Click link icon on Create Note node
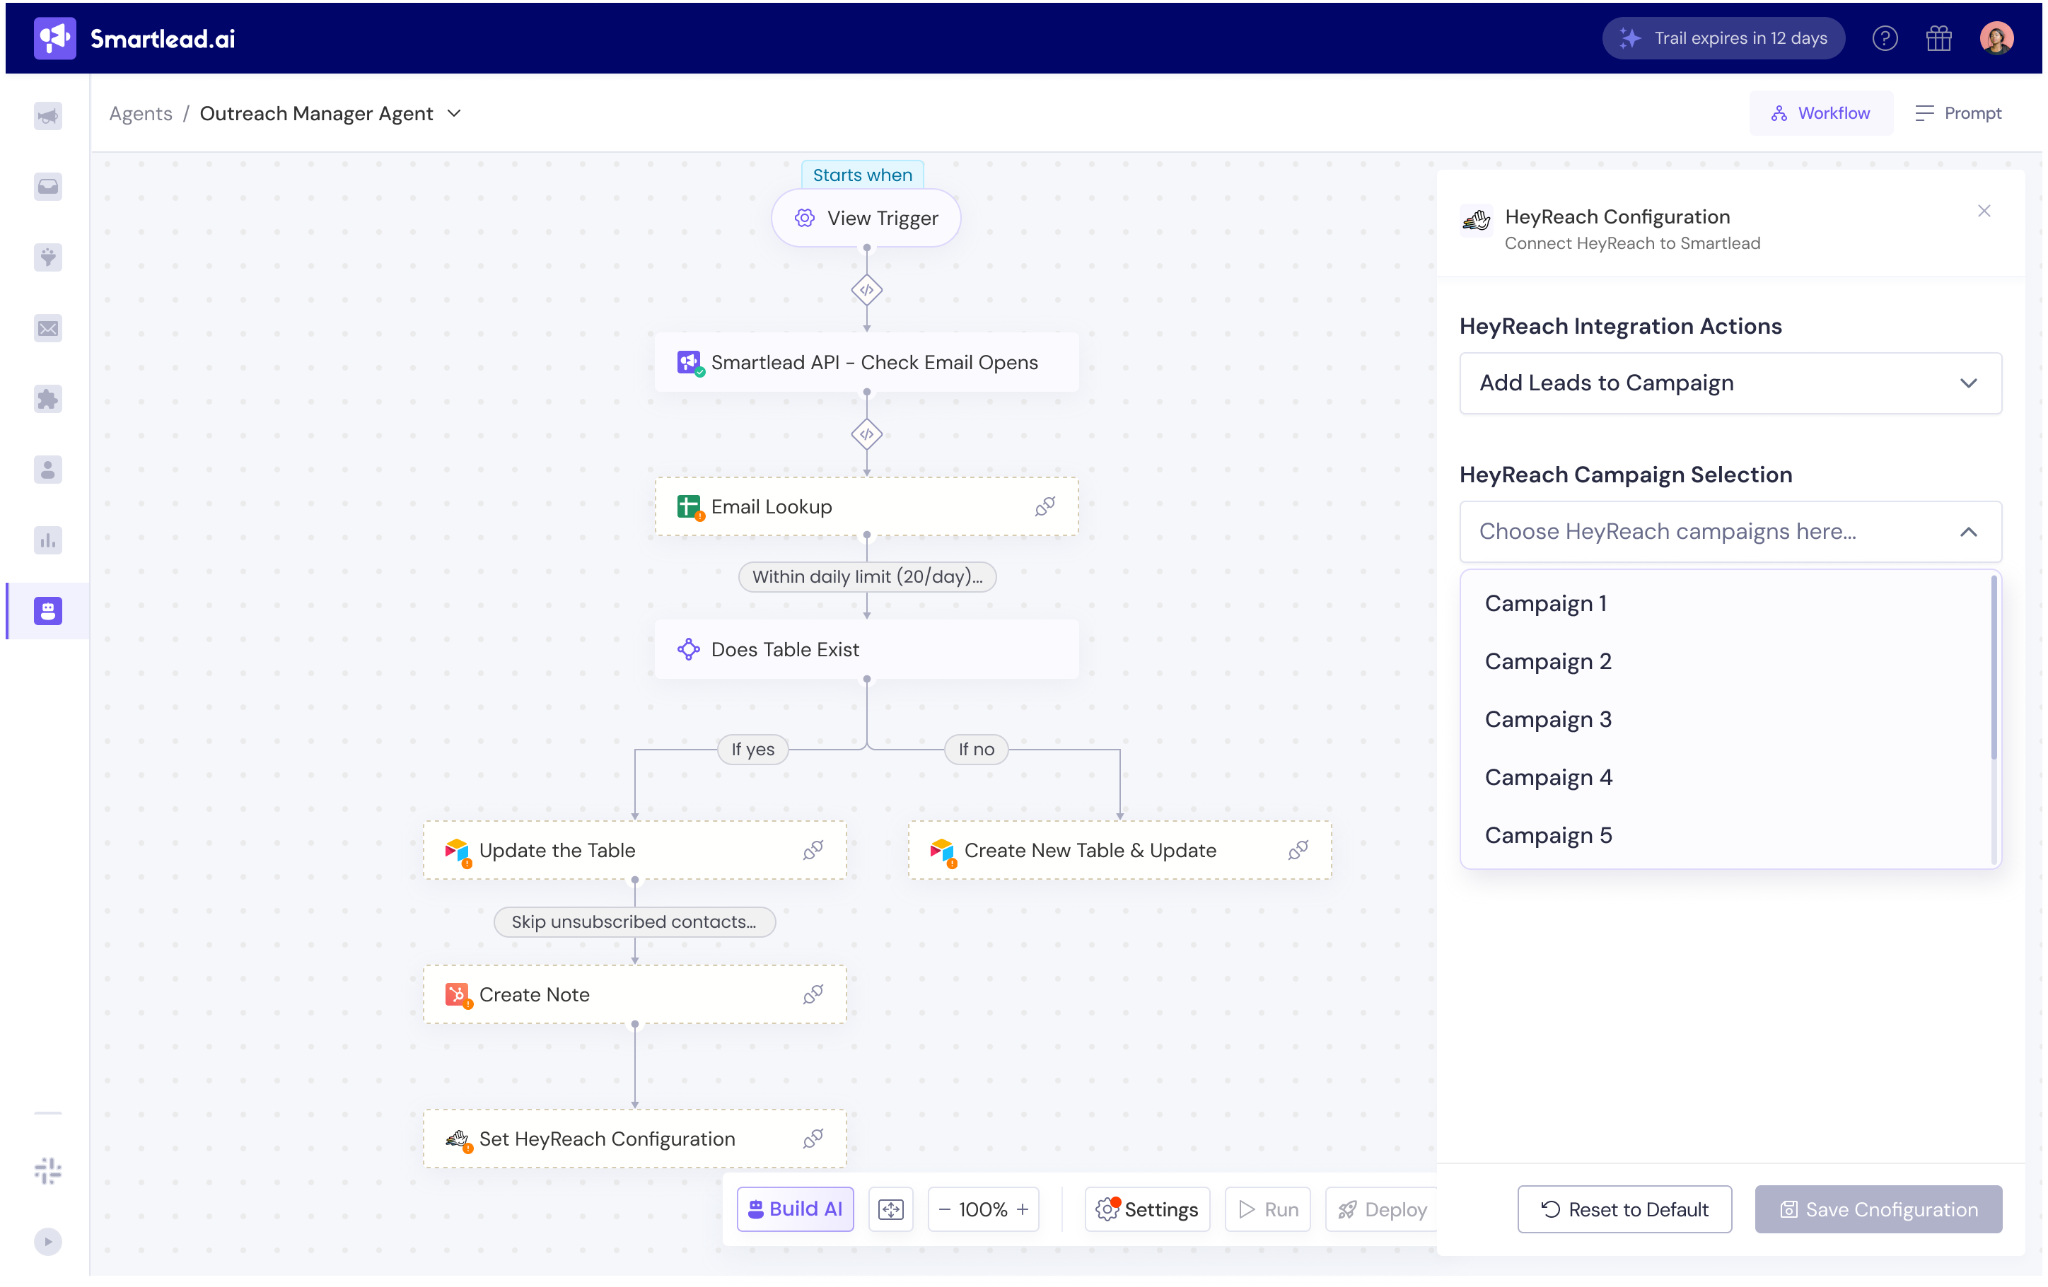2048x1287 pixels. click(x=813, y=994)
